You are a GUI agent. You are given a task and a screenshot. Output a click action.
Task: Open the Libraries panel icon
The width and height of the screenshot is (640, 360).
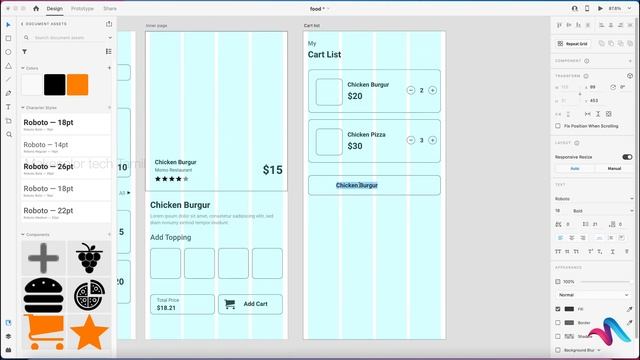8,322
